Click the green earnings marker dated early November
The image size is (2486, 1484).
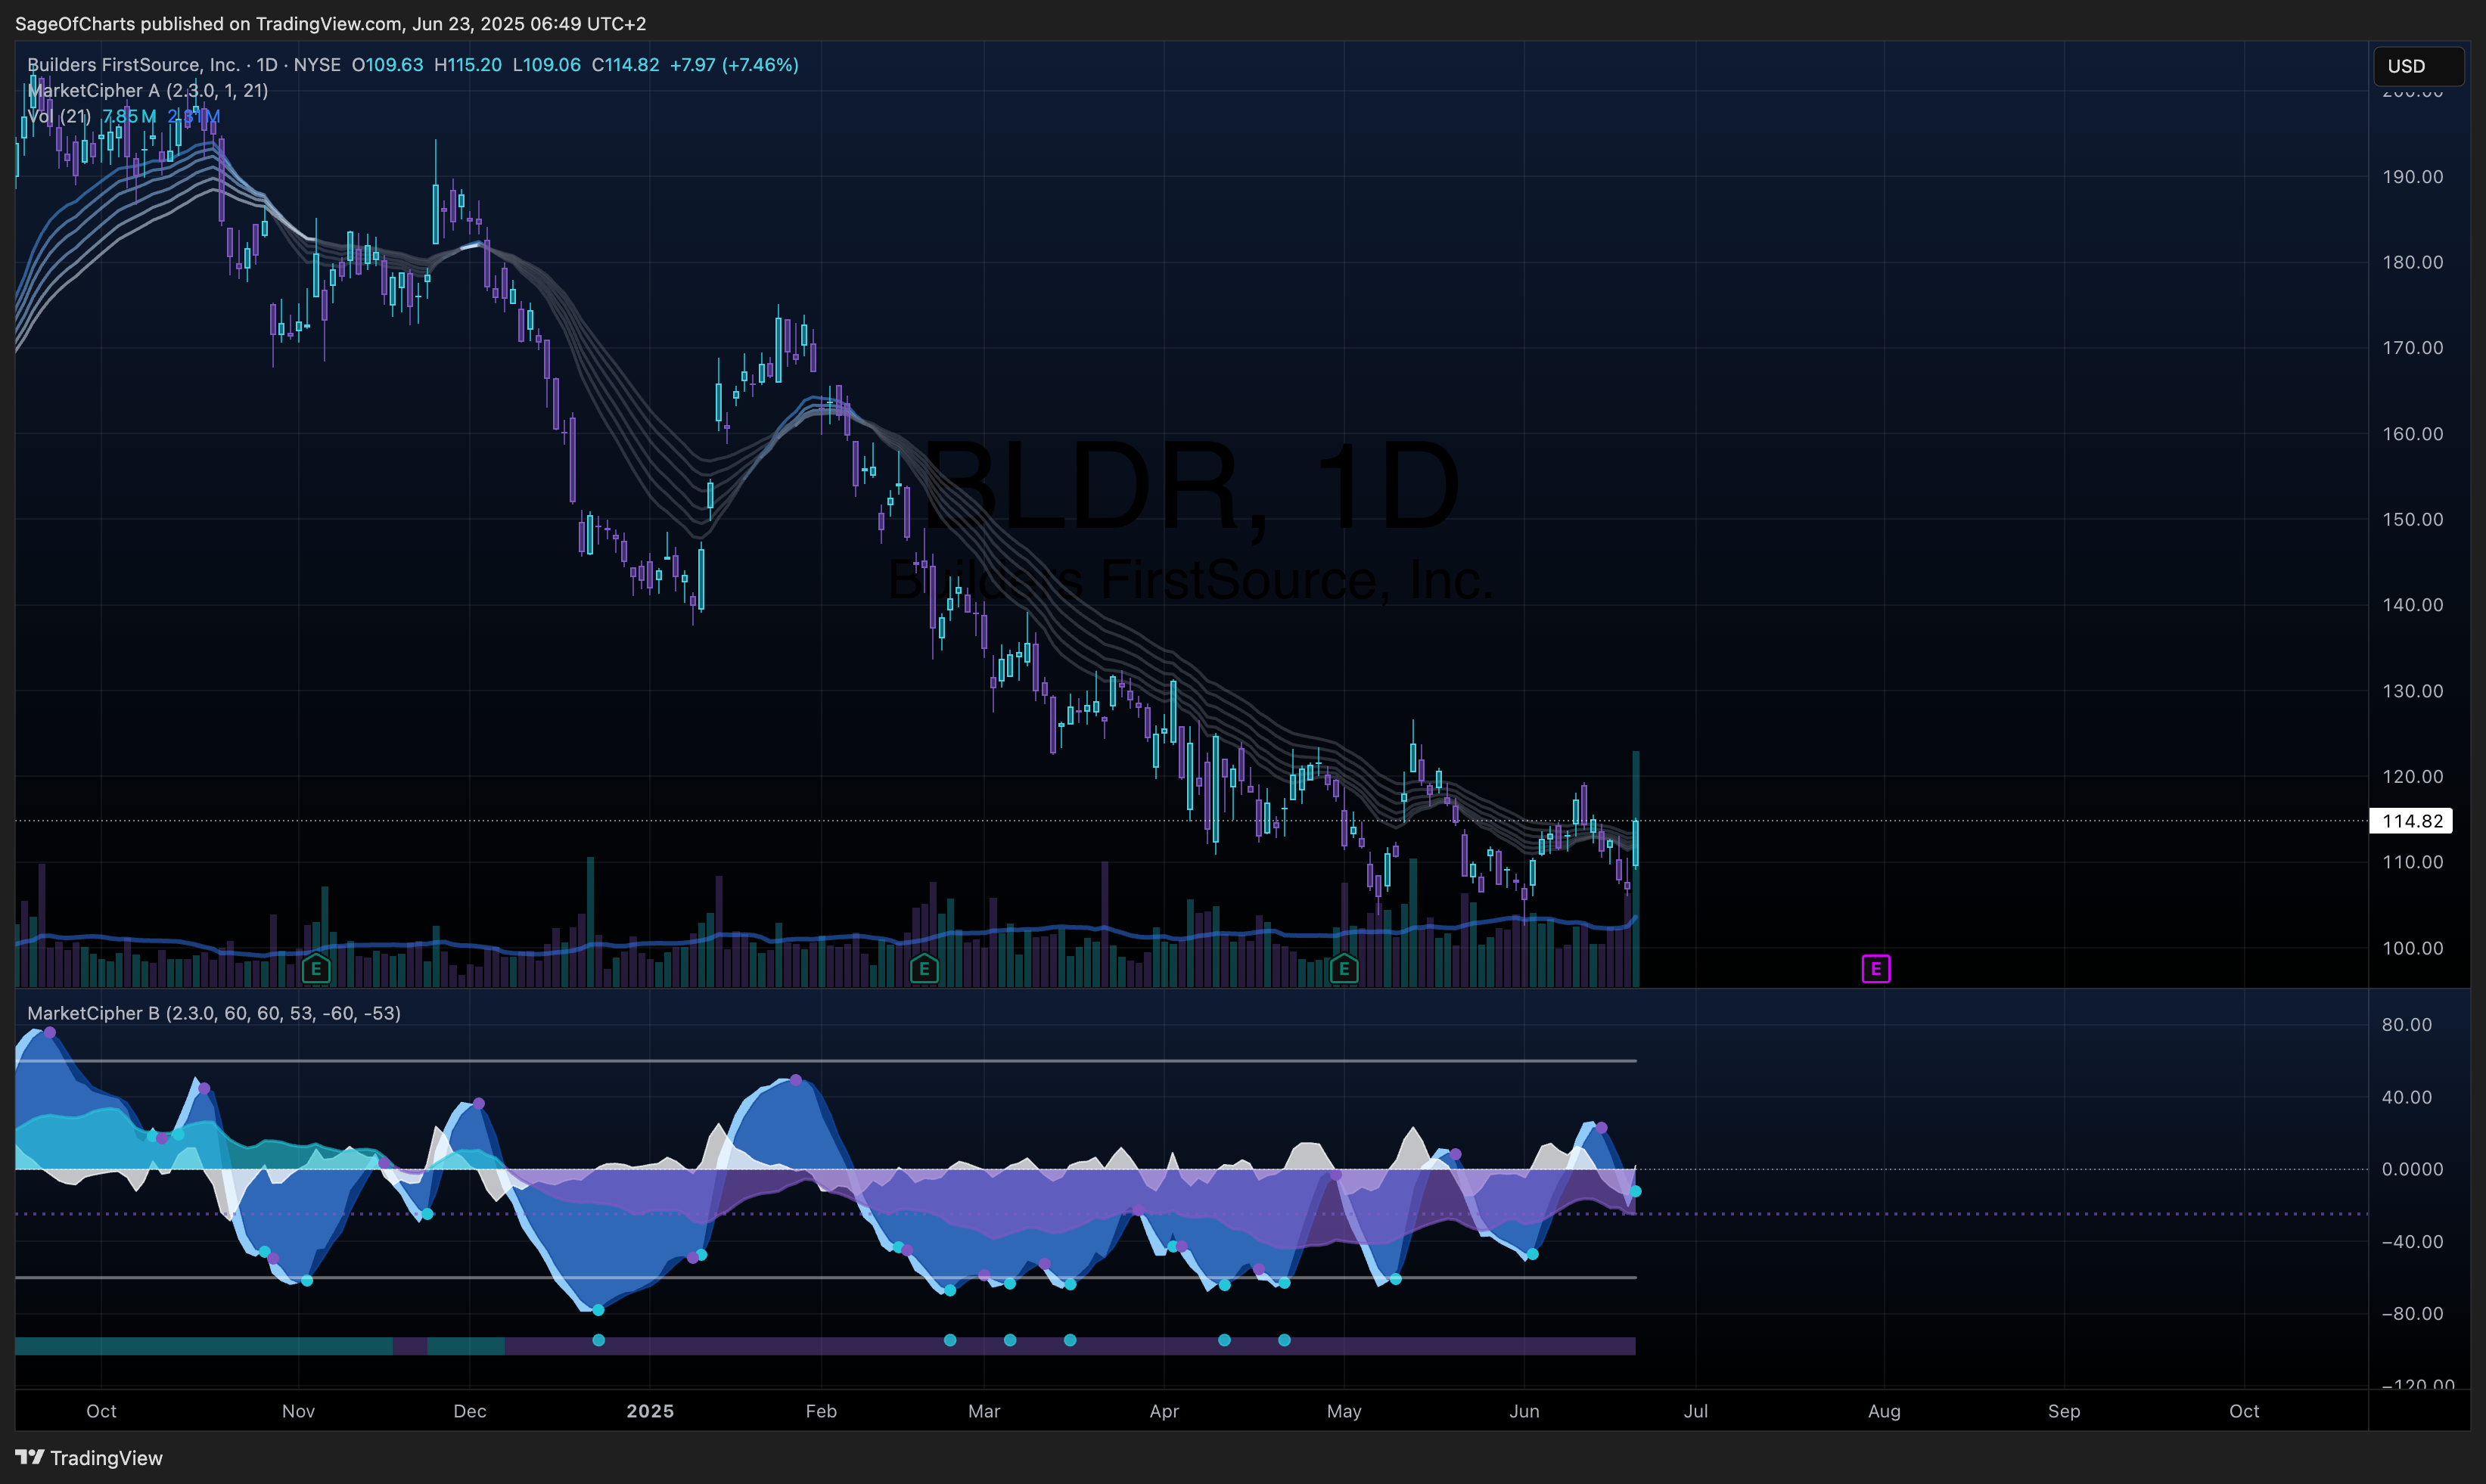point(316,968)
